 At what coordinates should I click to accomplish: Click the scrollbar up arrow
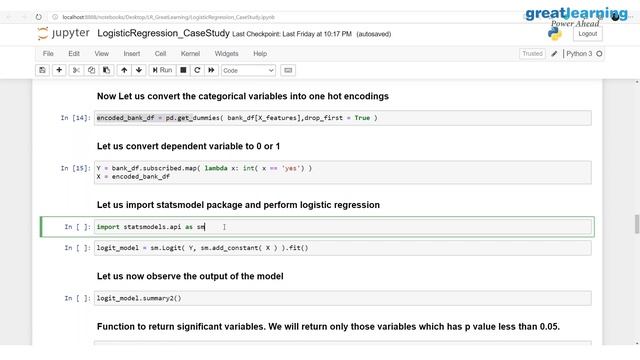point(637,82)
